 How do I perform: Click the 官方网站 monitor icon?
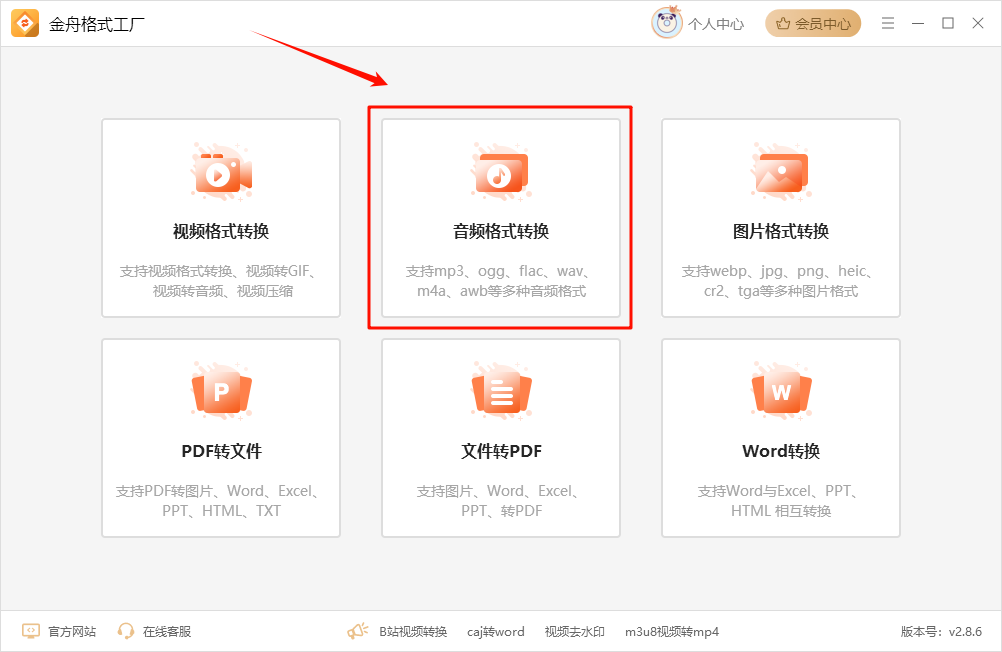(31, 631)
